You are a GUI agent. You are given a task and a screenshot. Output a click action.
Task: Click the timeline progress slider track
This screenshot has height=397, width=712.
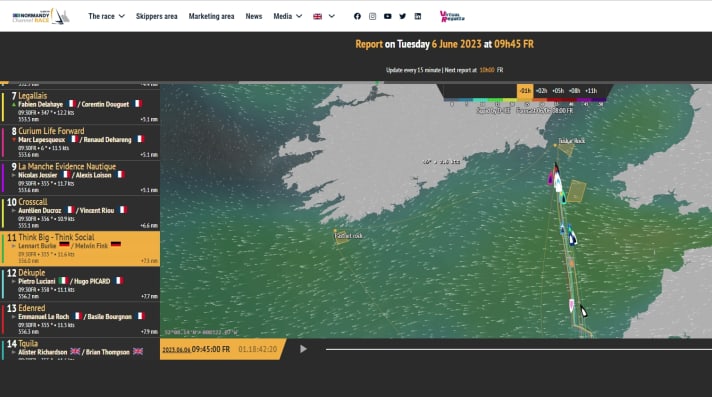tap(519, 349)
